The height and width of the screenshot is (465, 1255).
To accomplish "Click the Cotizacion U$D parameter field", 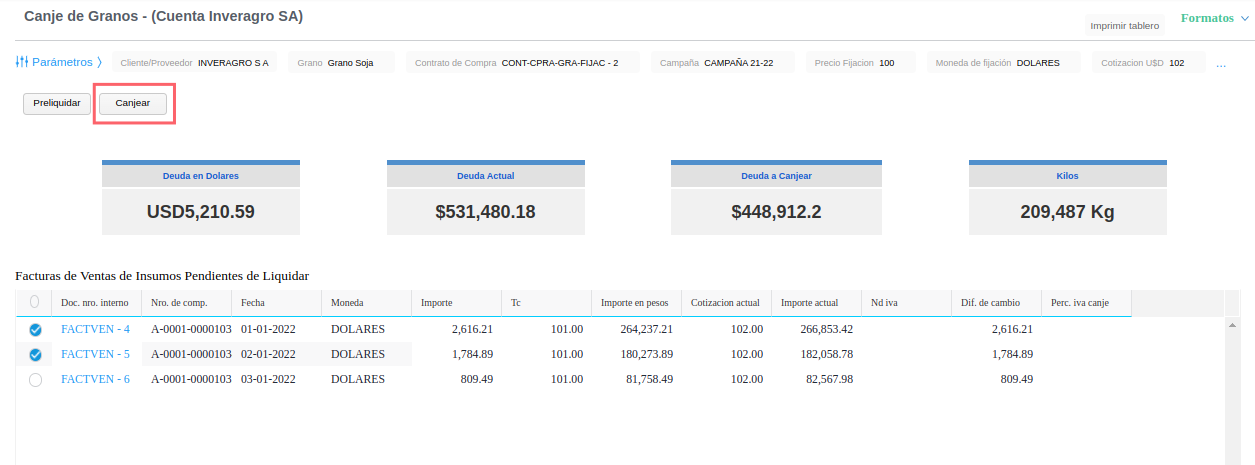I will (x=1147, y=63).
